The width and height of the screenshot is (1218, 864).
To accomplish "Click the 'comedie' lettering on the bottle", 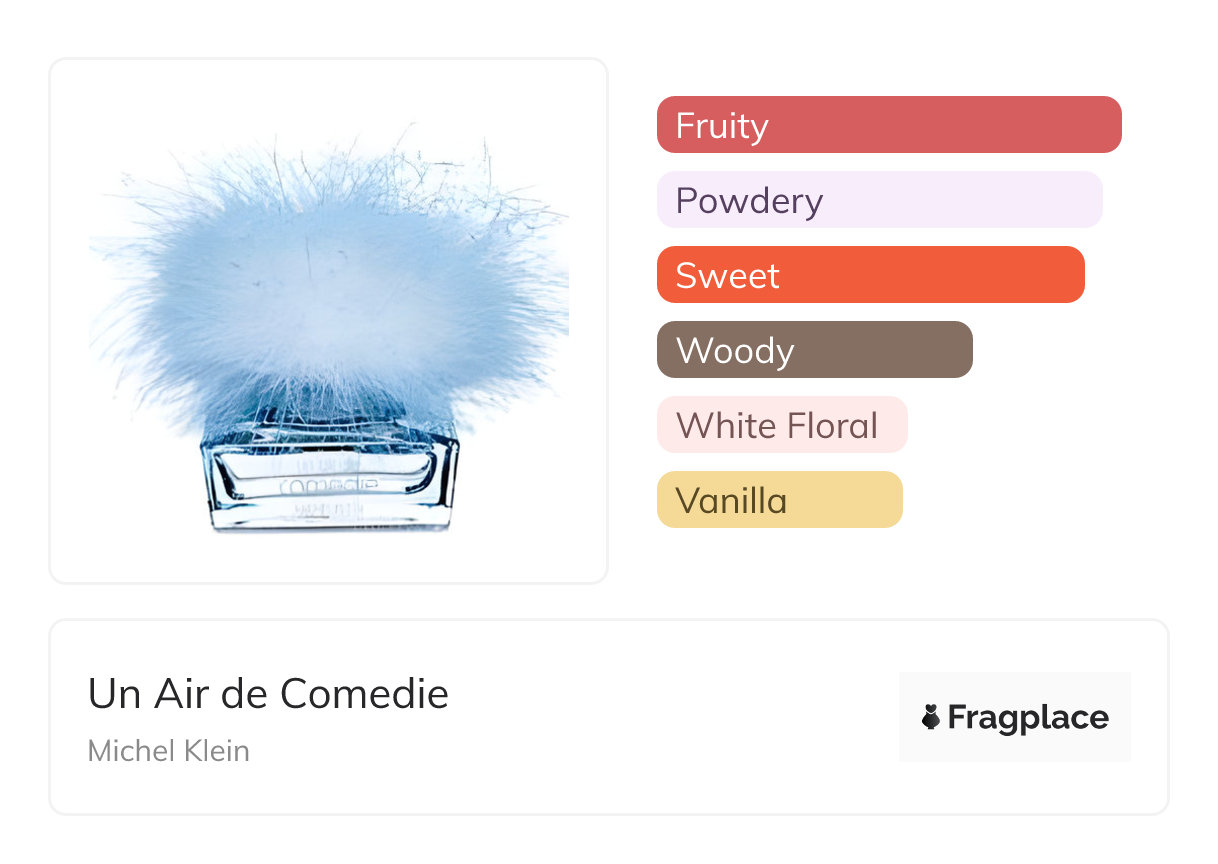I will tap(330, 485).
